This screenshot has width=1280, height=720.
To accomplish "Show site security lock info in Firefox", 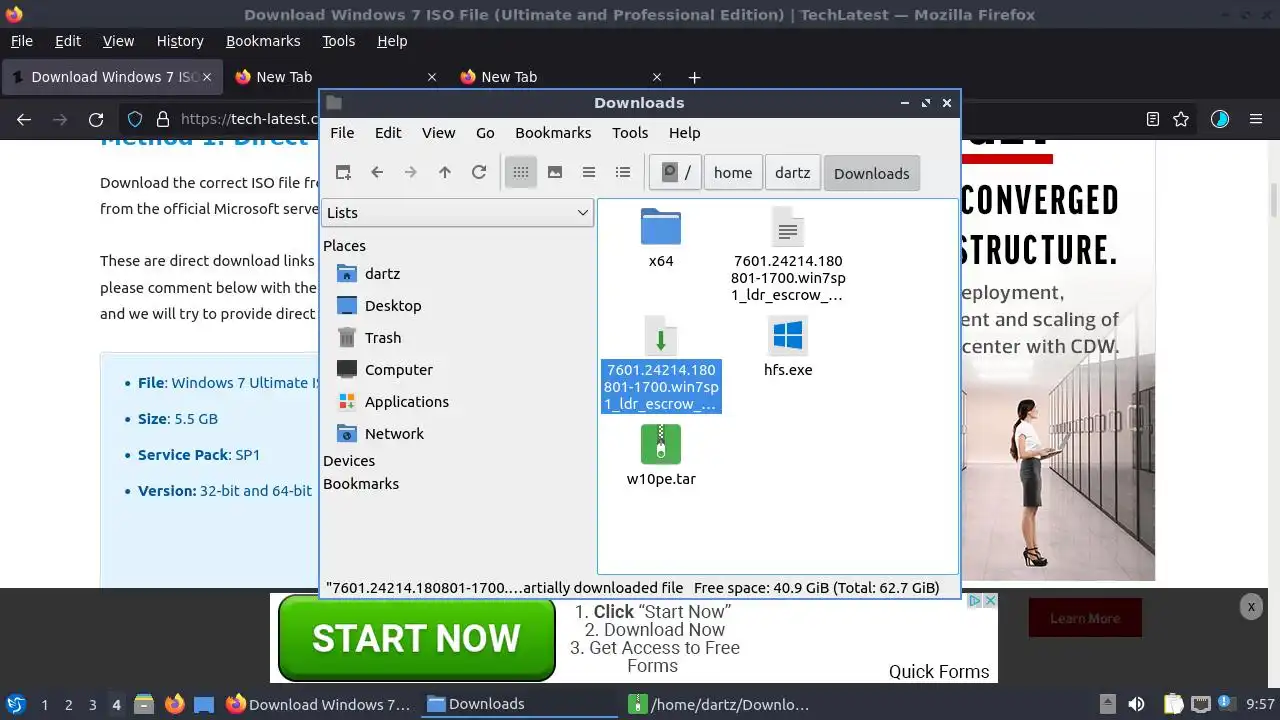I will point(163,119).
